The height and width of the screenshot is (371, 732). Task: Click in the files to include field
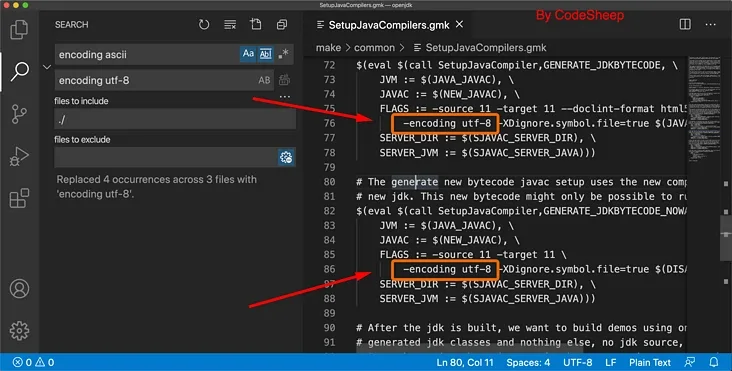click(175, 119)
